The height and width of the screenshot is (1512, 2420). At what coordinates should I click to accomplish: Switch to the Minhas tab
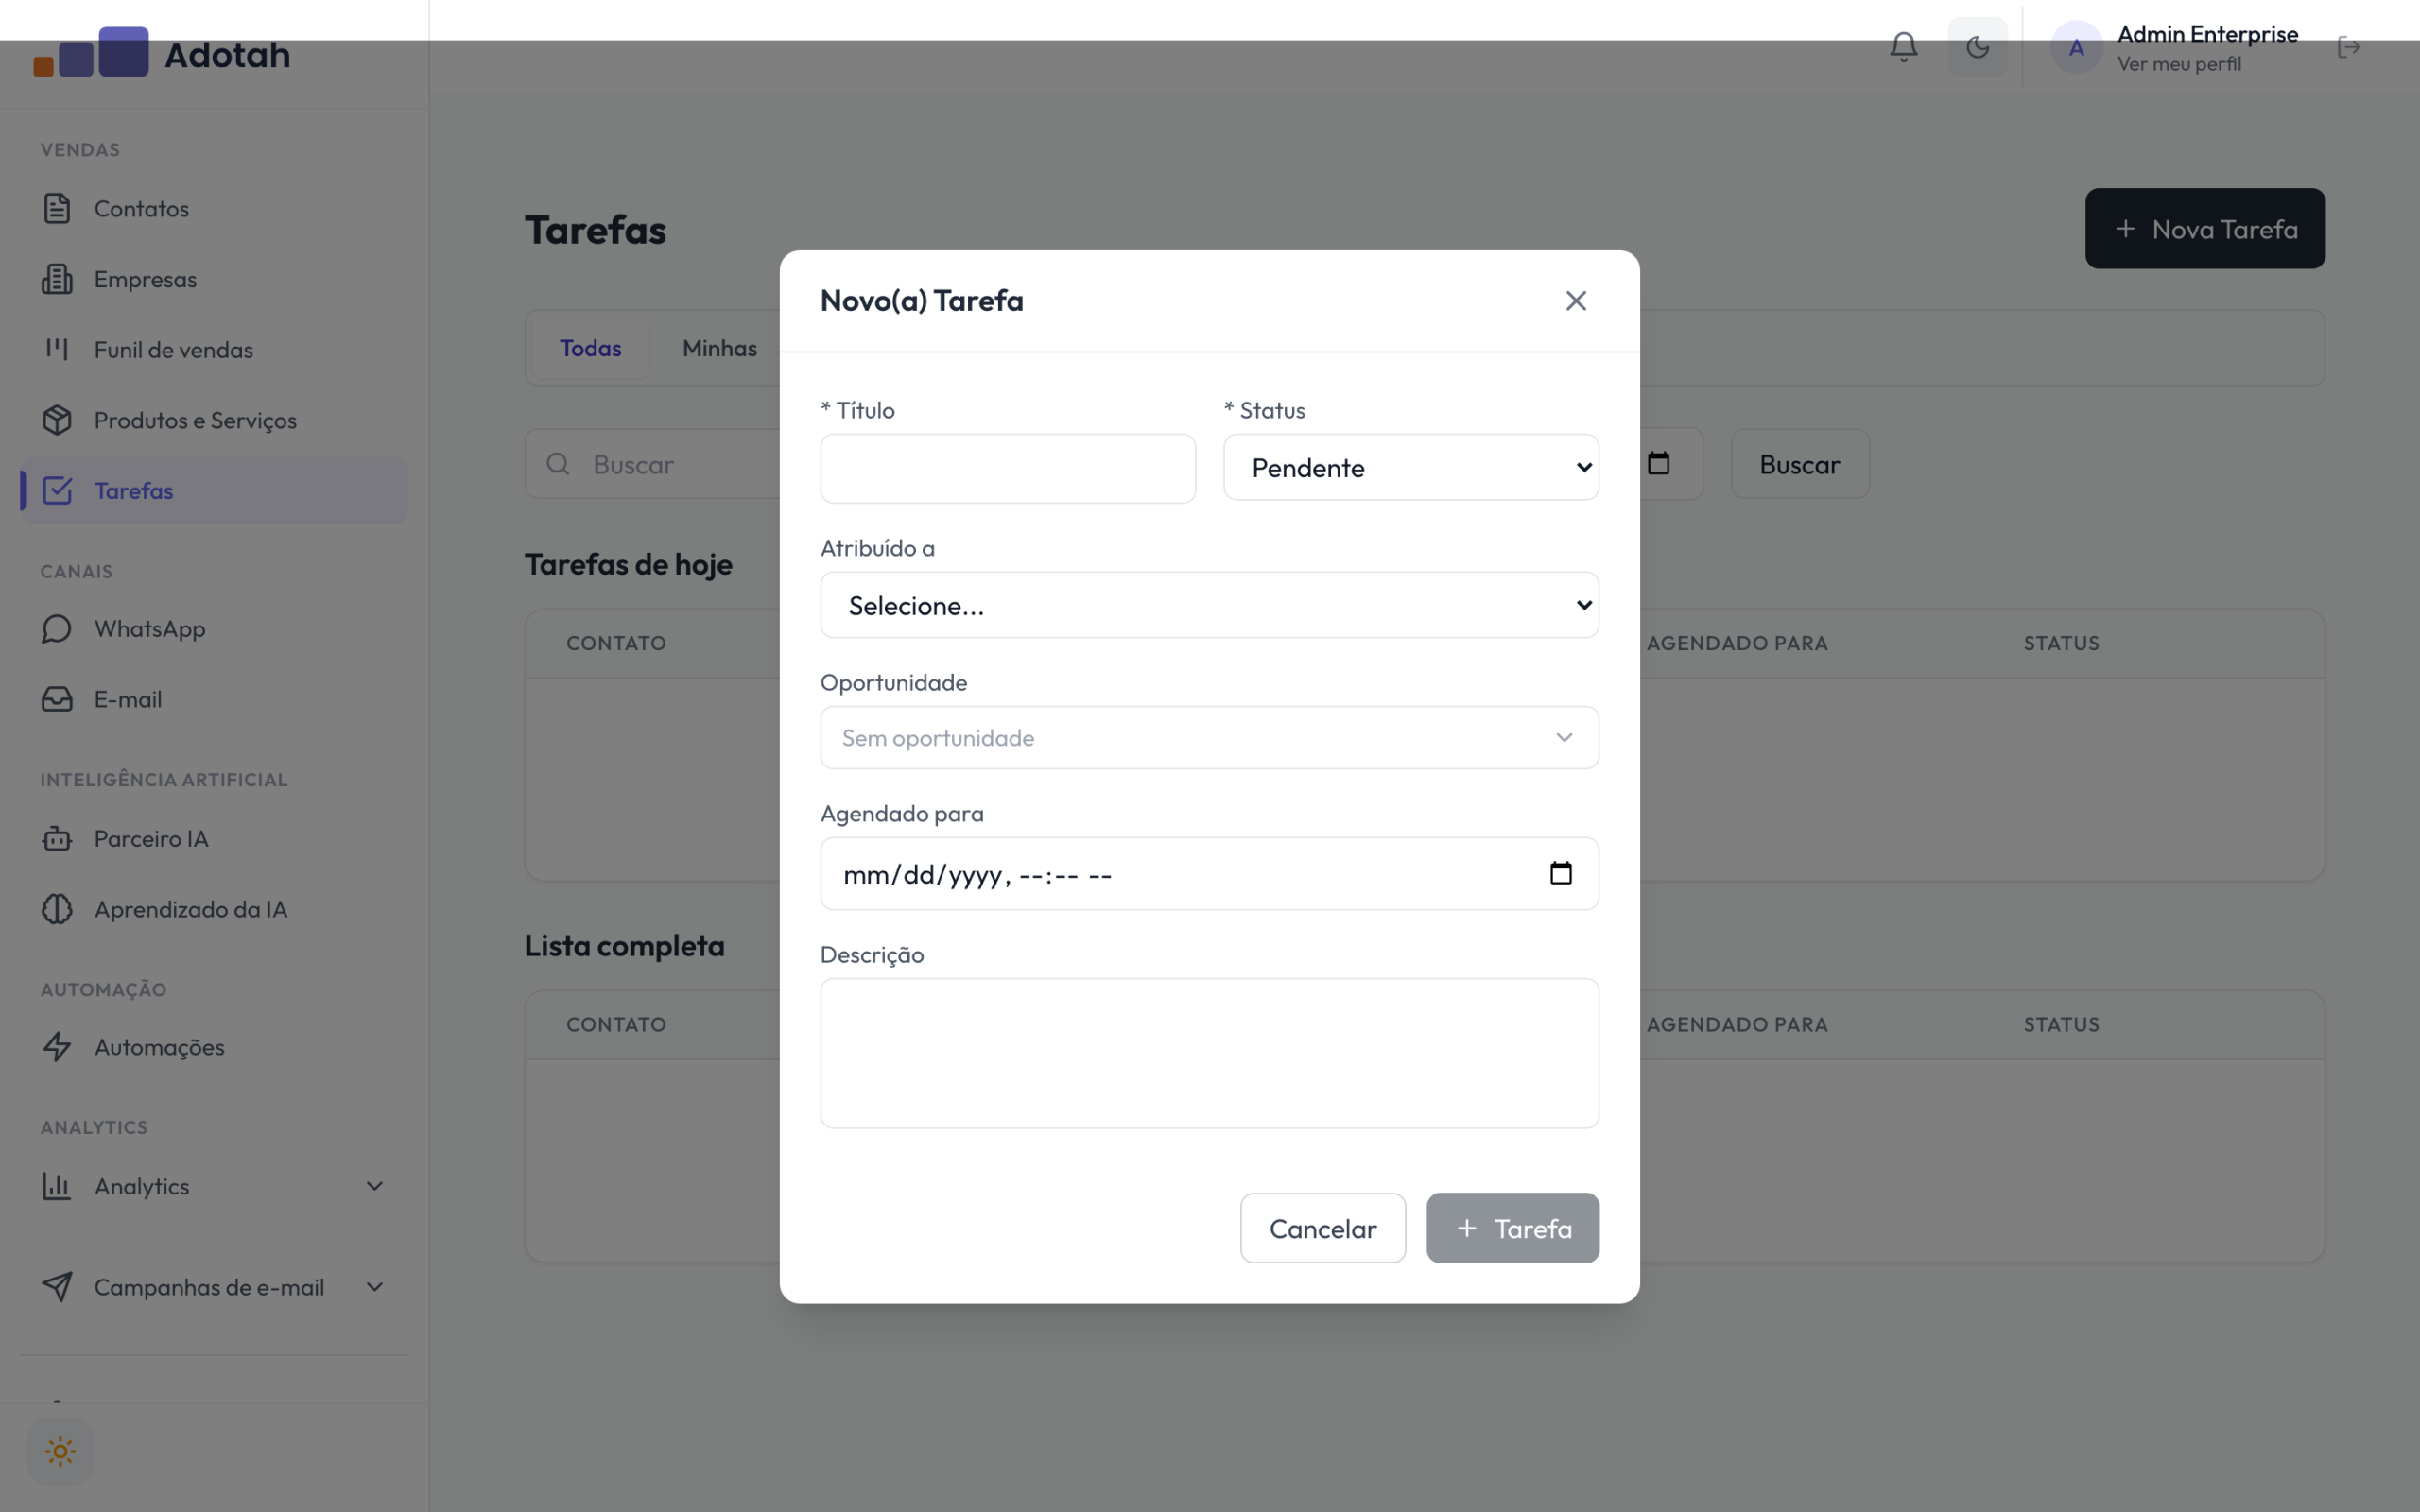(719, 348)
